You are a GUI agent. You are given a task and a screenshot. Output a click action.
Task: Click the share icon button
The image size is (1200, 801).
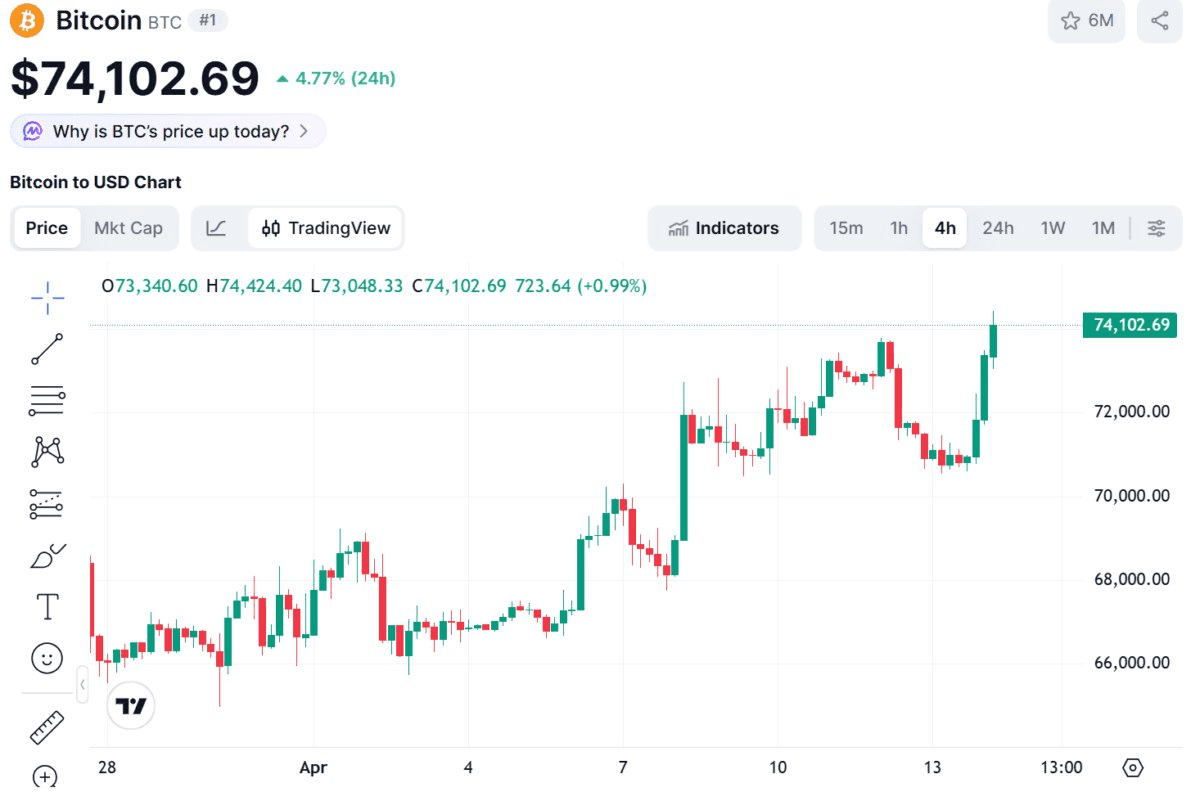pyautogui.click(x=1159, y=21)
